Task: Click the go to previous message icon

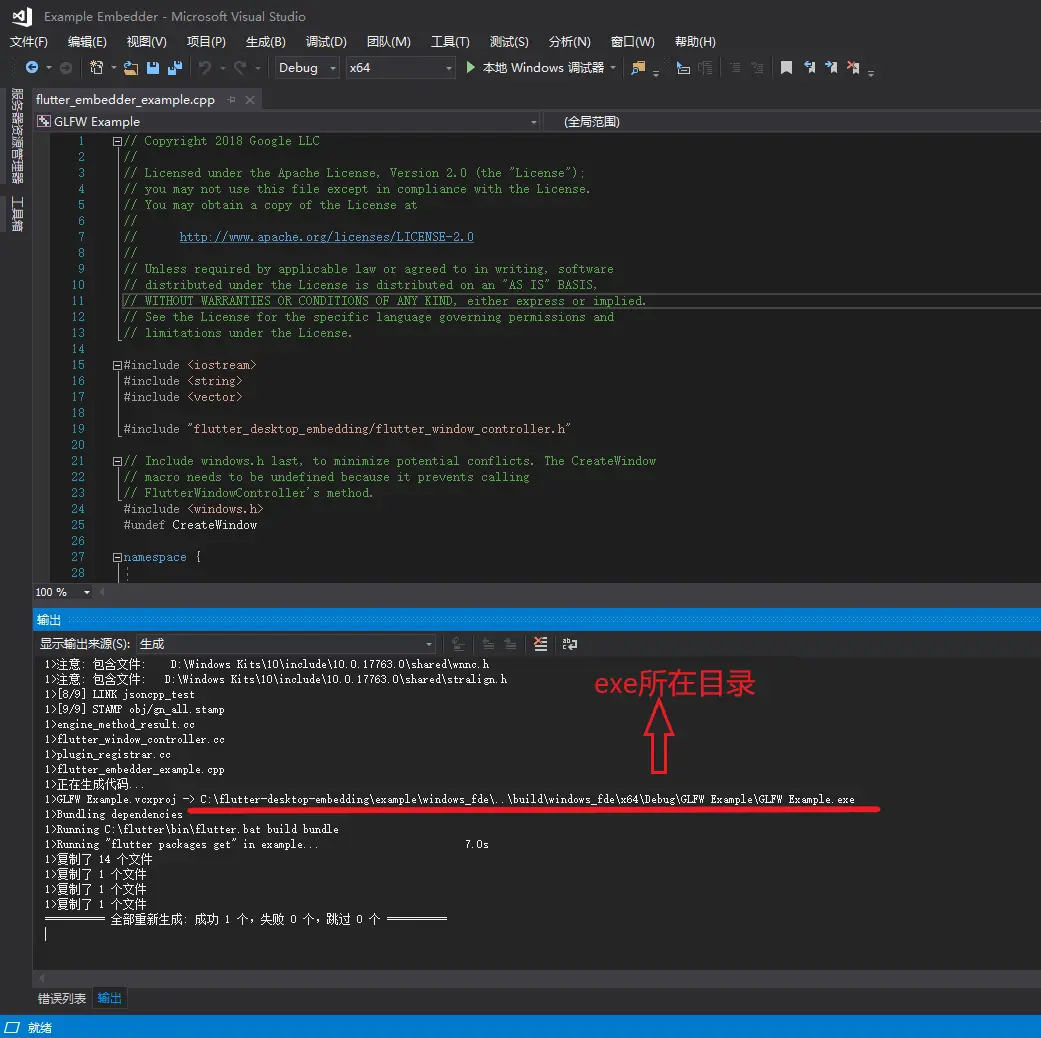Action: tap(488, 644)
